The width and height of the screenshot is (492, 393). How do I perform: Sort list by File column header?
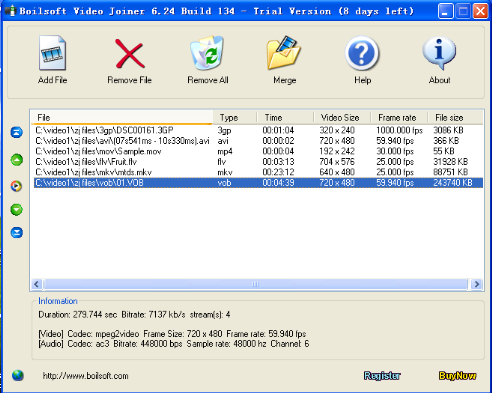click(122, 118)
